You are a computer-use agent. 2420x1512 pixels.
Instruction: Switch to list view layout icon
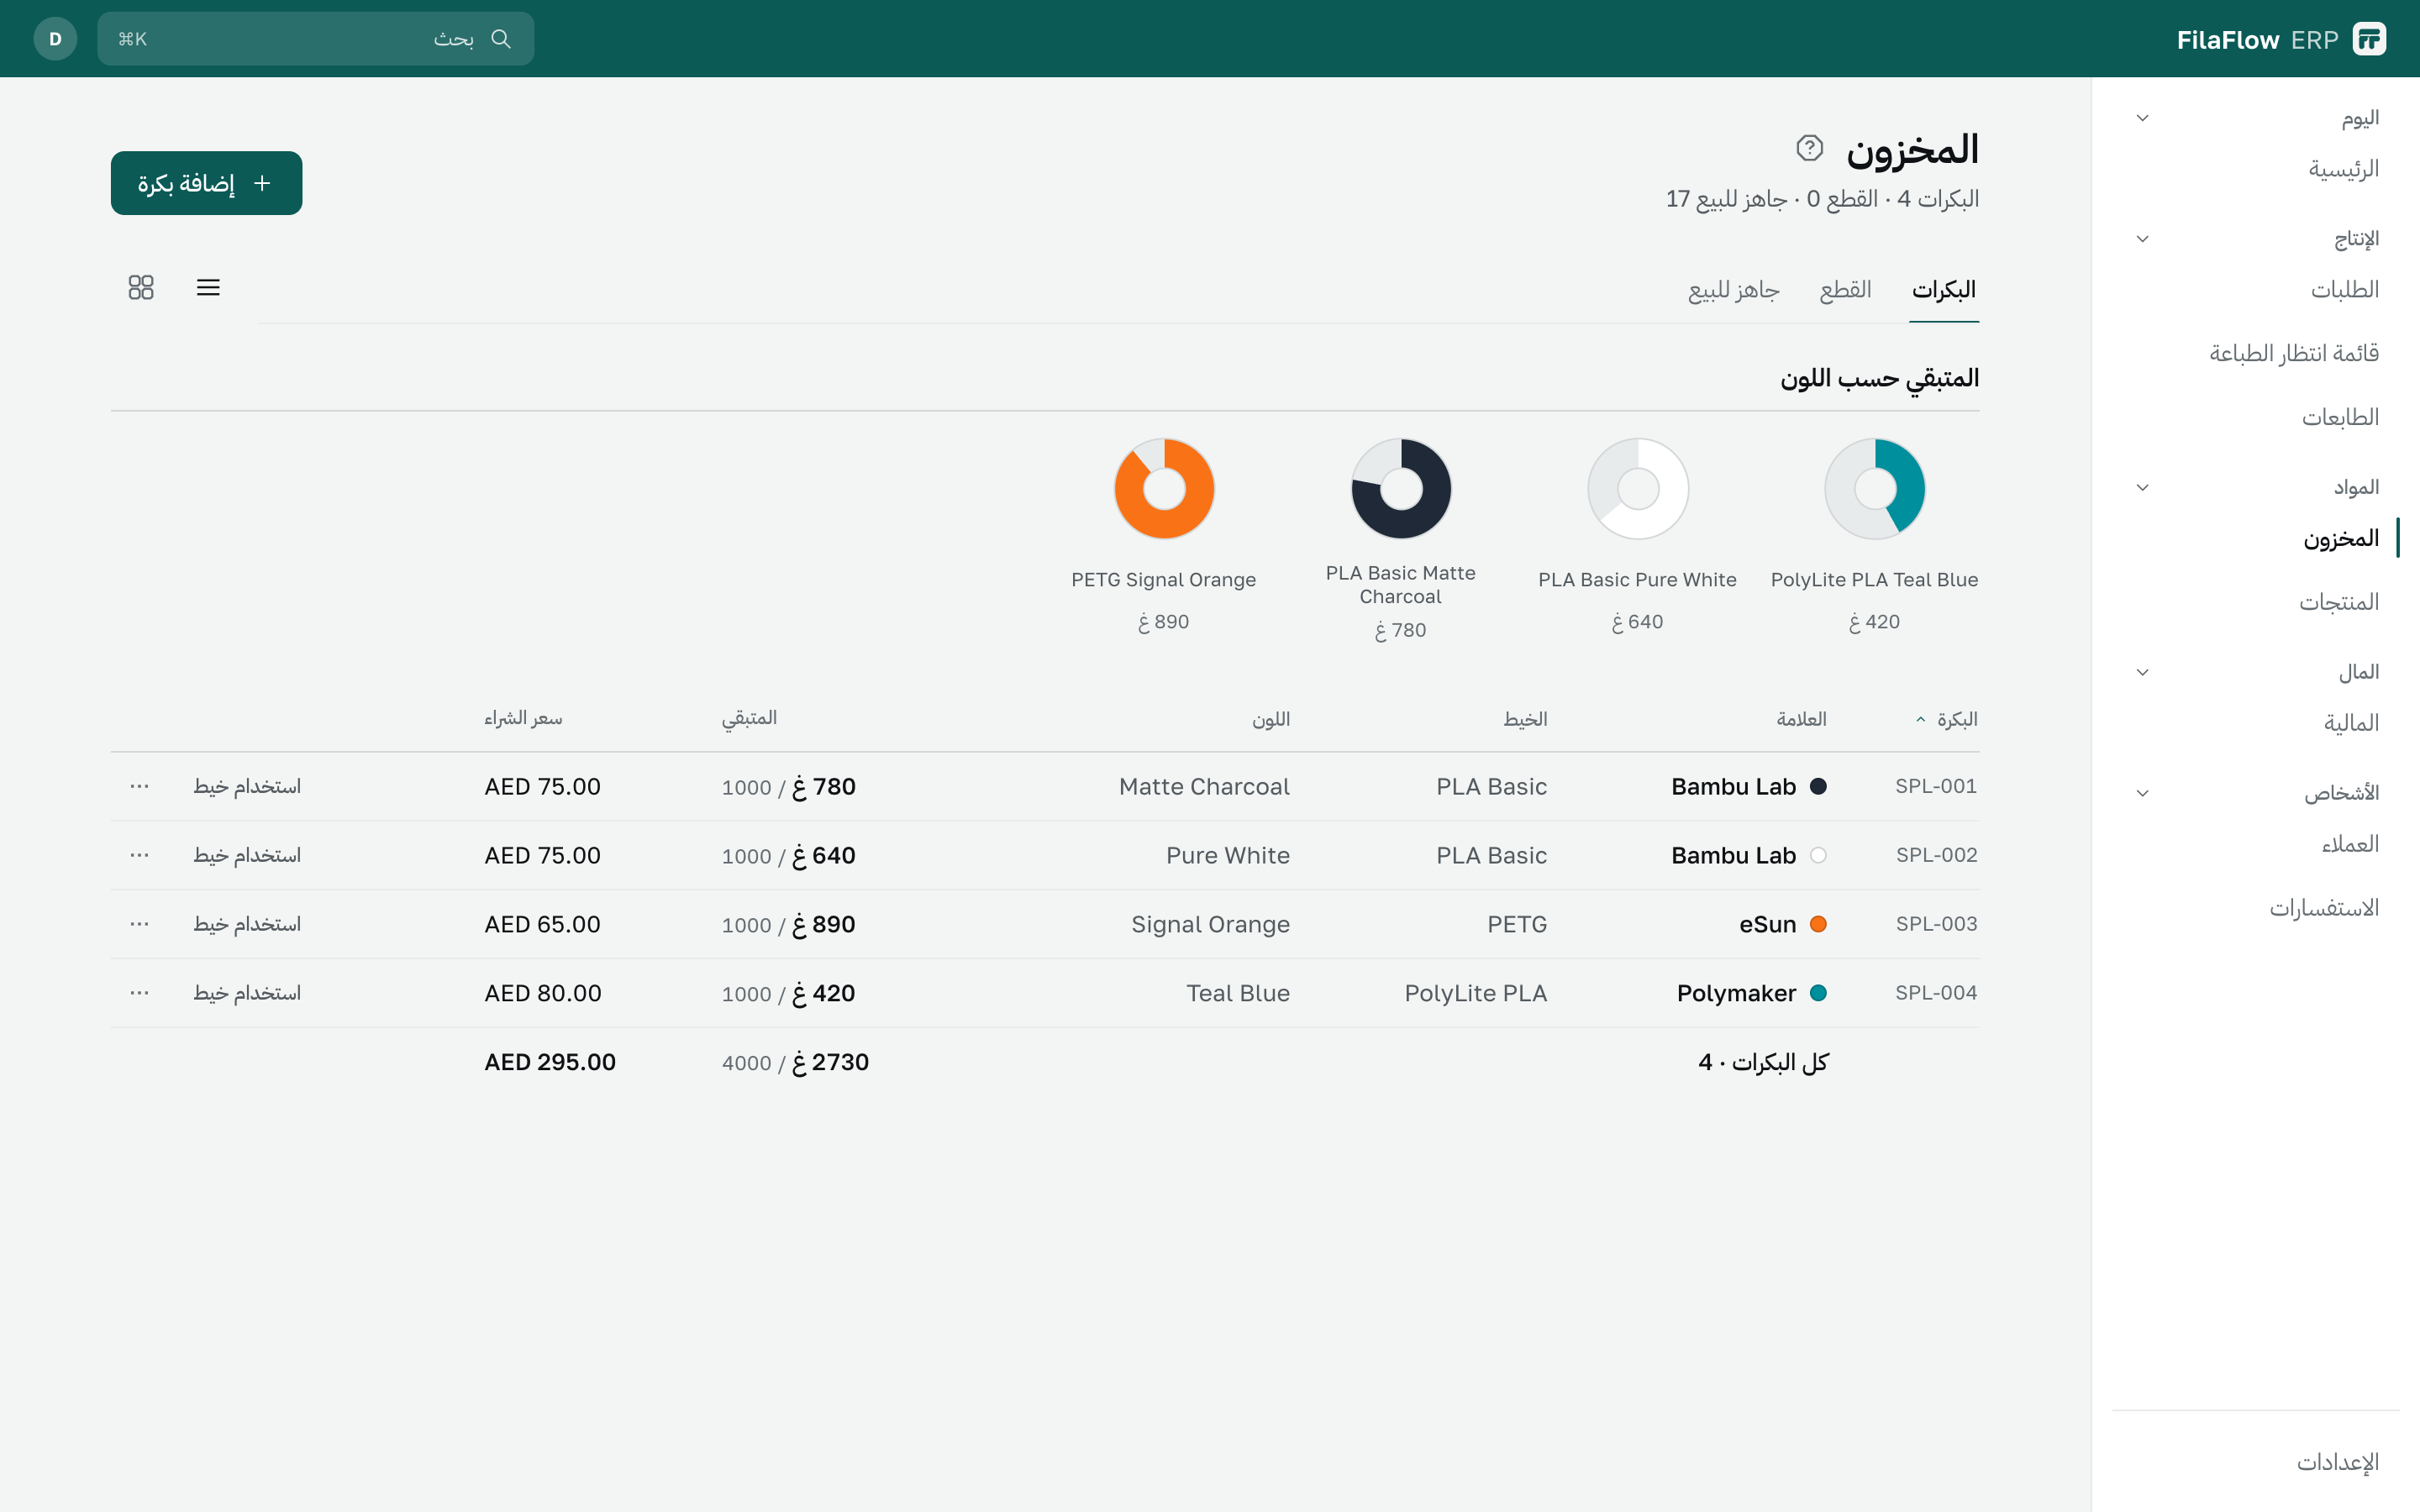(208, 288)
